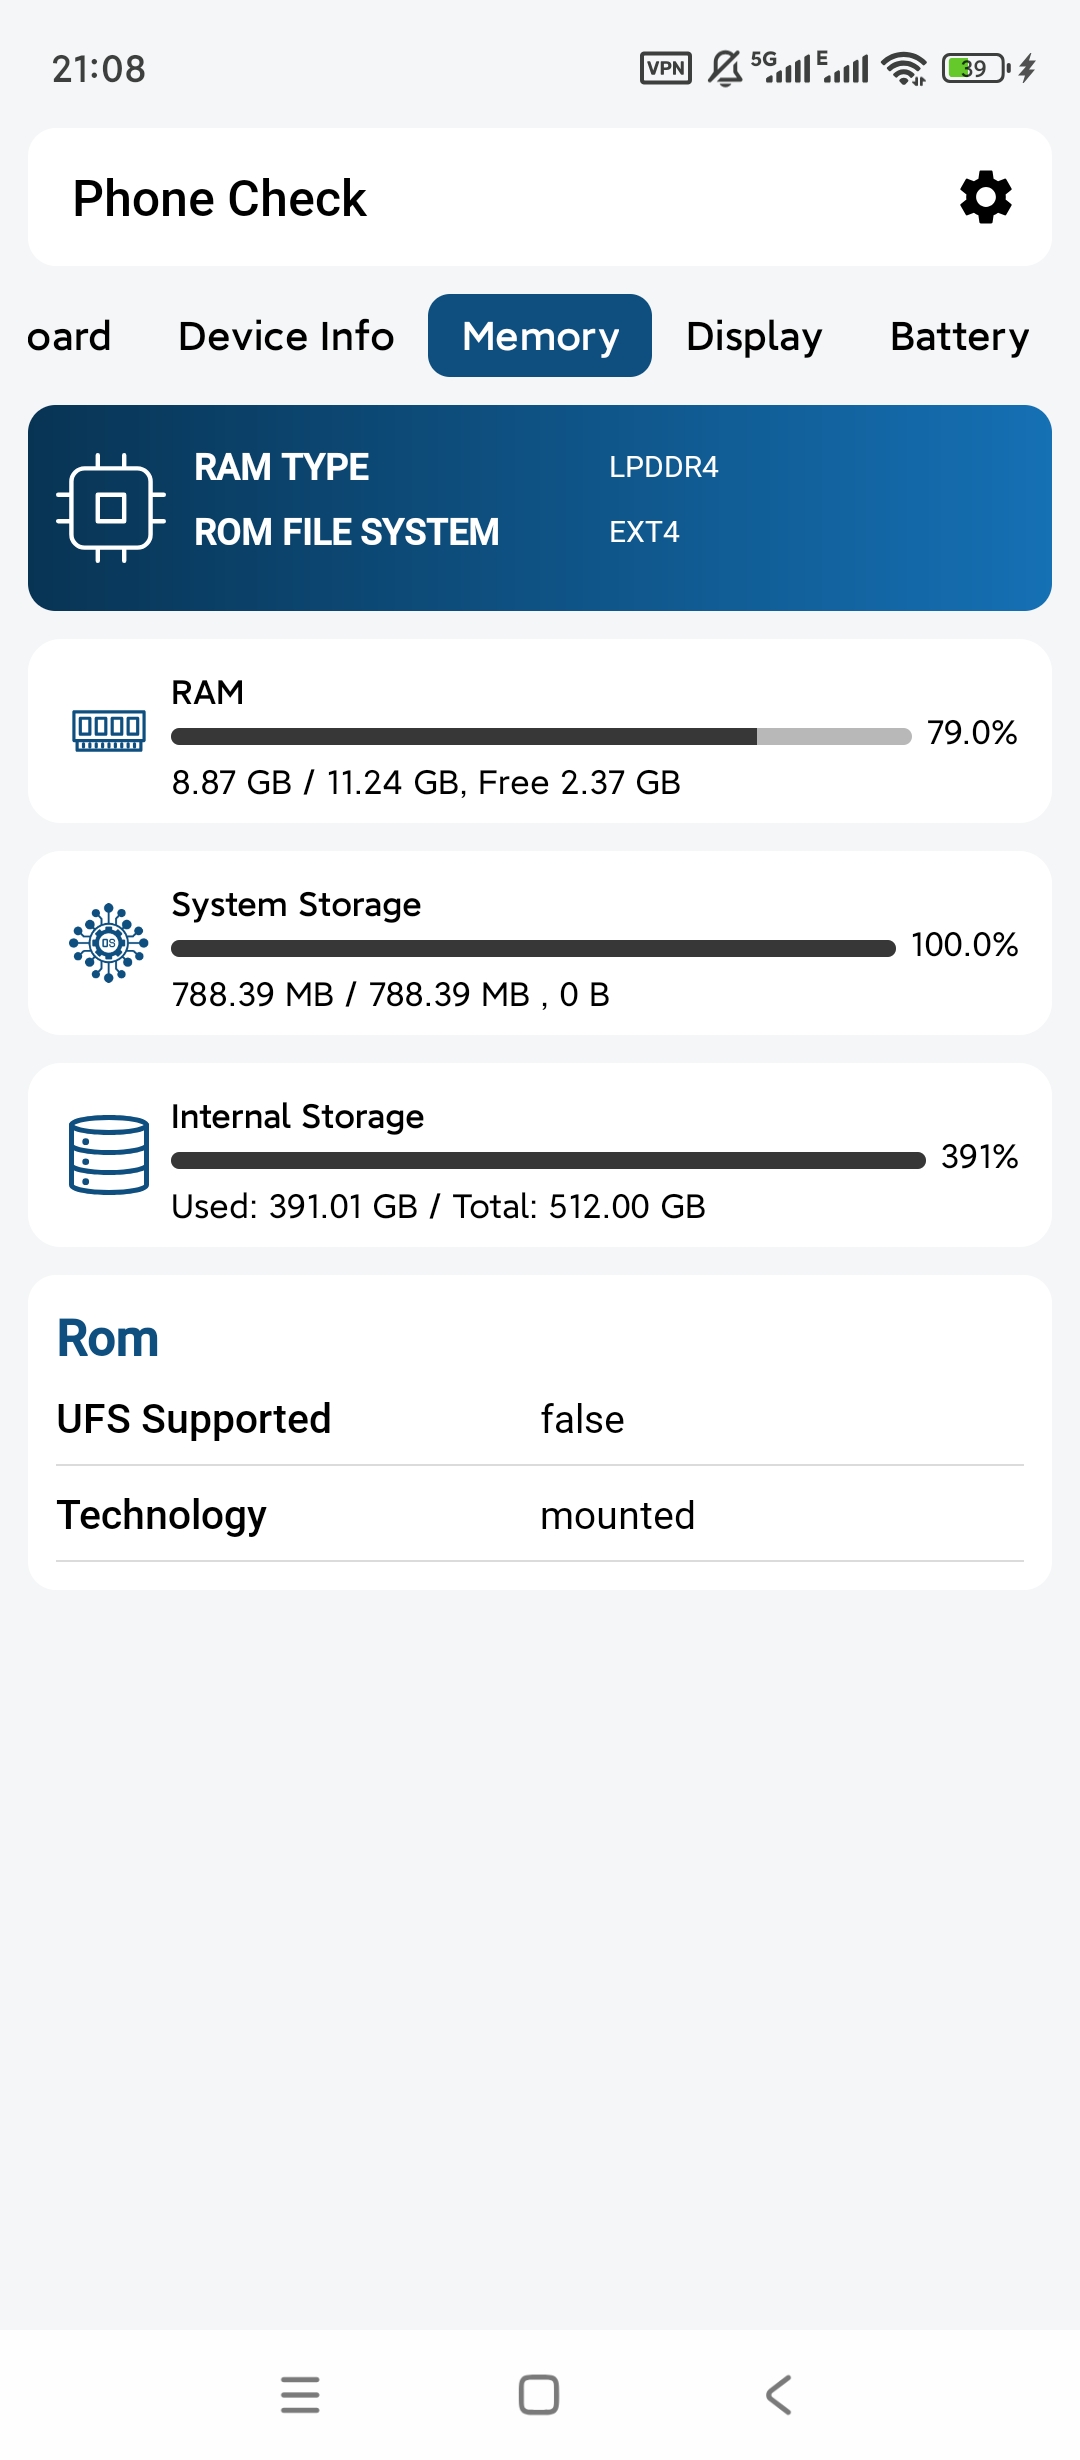The image size is (1080, 2460).
Task: Switch to the Device Info tab
Action: pos(286,336)
